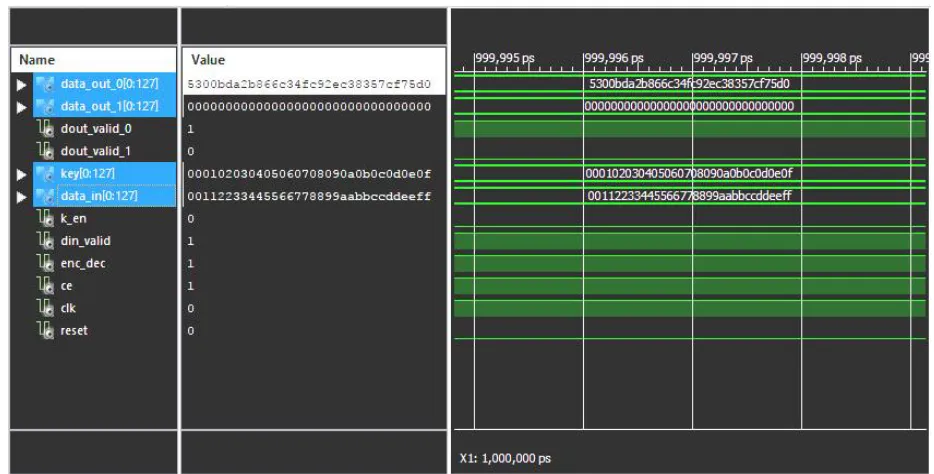Viewport: 934px width, 474px height.
Task: Click the signal icon beside clk
Action: click(x=46, y=308)
